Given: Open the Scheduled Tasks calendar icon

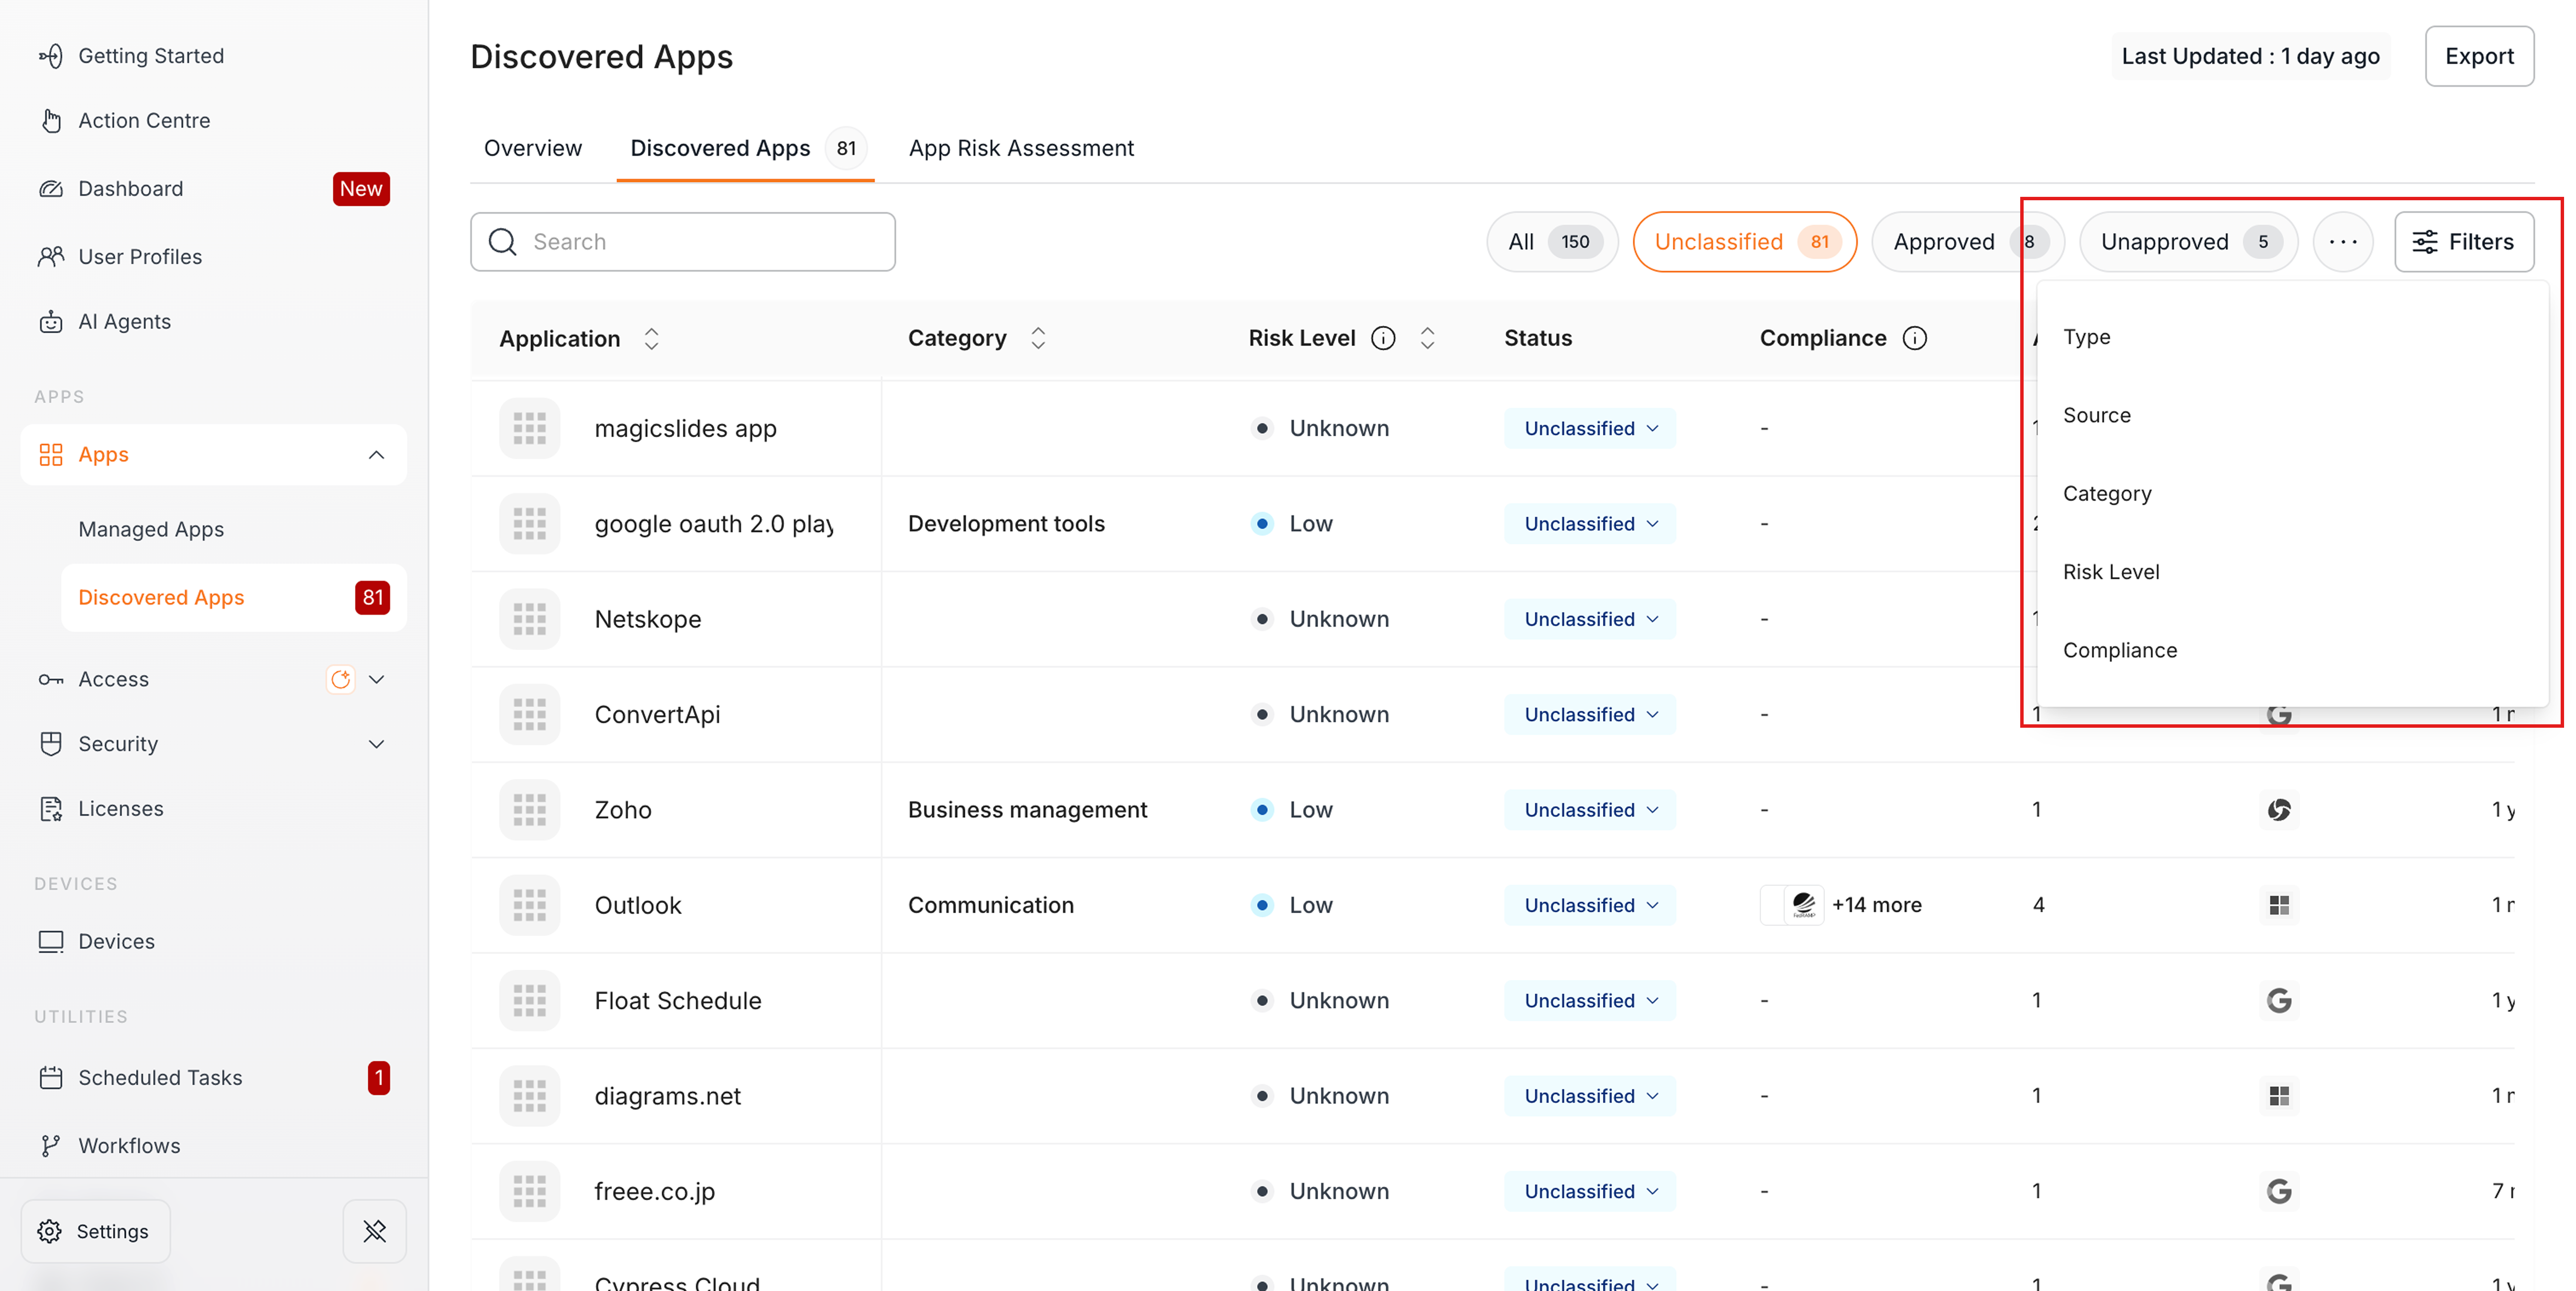Looking at the screenshot, I should [51, 1078].
